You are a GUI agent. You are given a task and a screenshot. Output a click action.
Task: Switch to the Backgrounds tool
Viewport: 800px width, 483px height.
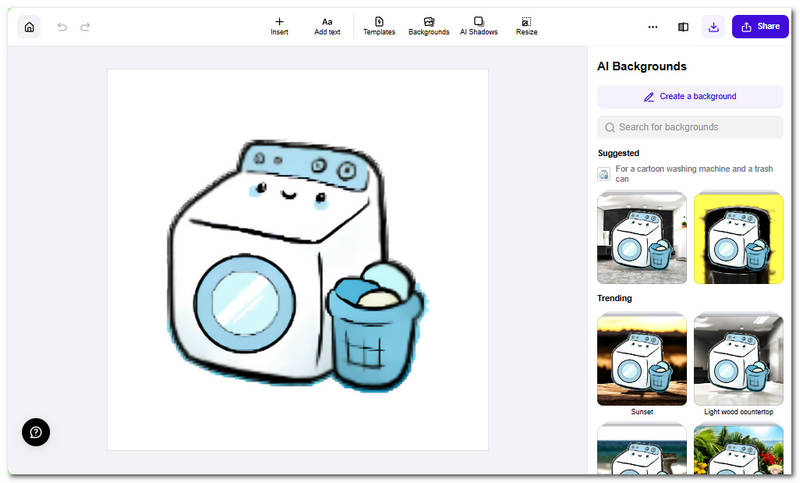click(428, 26)
